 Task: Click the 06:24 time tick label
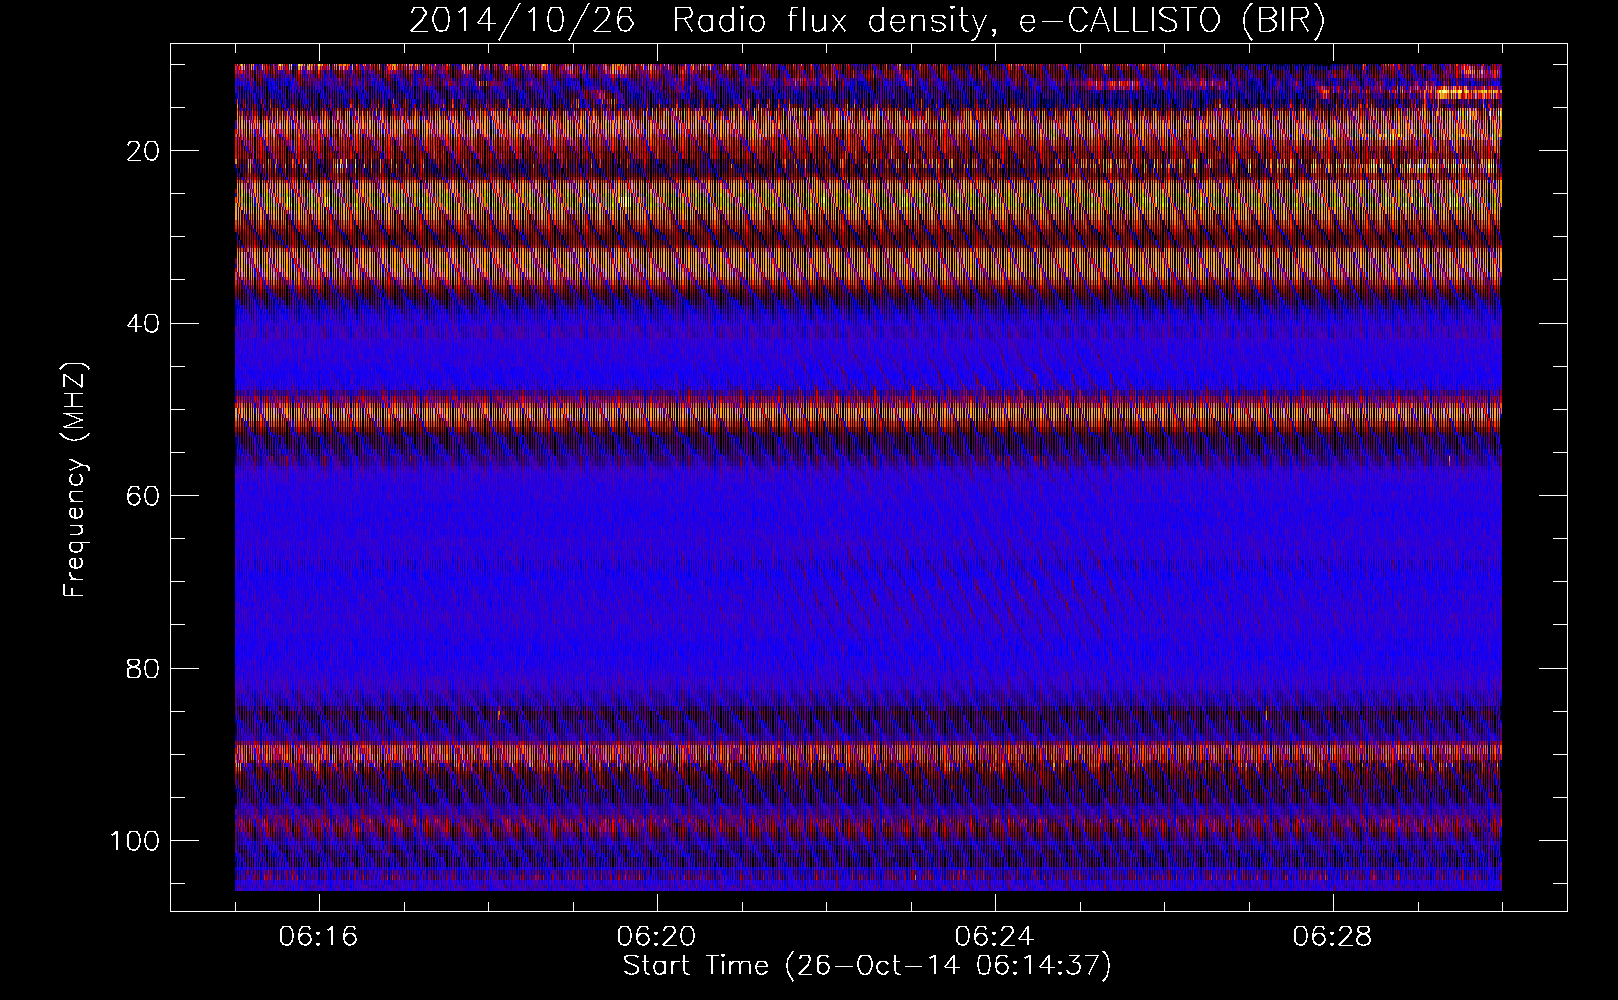[x=995, y=937]
